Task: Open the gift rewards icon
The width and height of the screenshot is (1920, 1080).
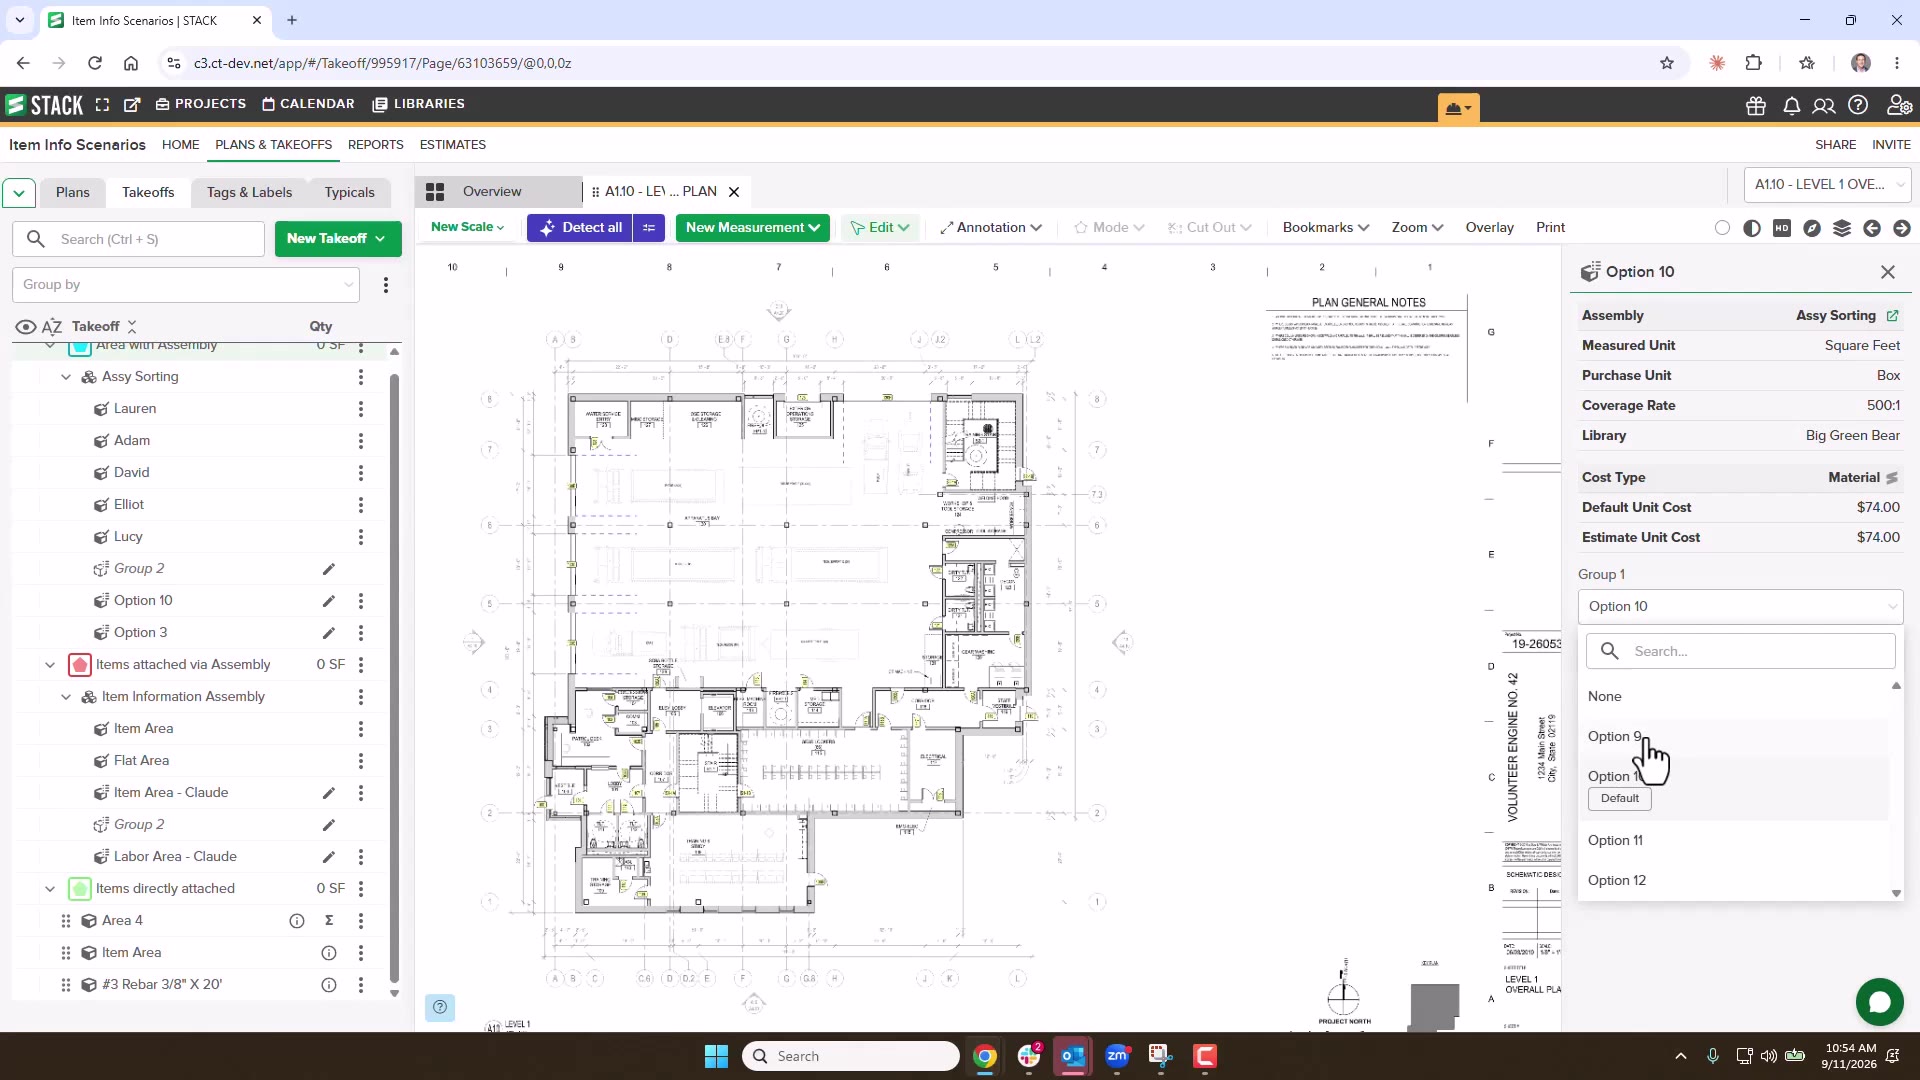Action: coord(1756,106)
